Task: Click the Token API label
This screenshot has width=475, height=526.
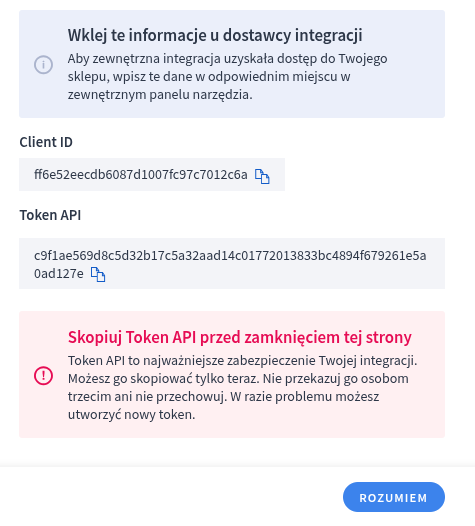Action: tap(50, 215)
